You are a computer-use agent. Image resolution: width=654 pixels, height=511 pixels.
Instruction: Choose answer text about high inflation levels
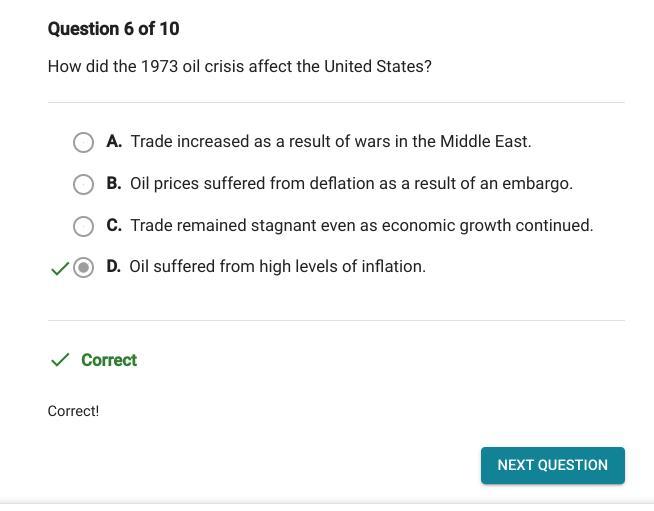tap(277, 267)
